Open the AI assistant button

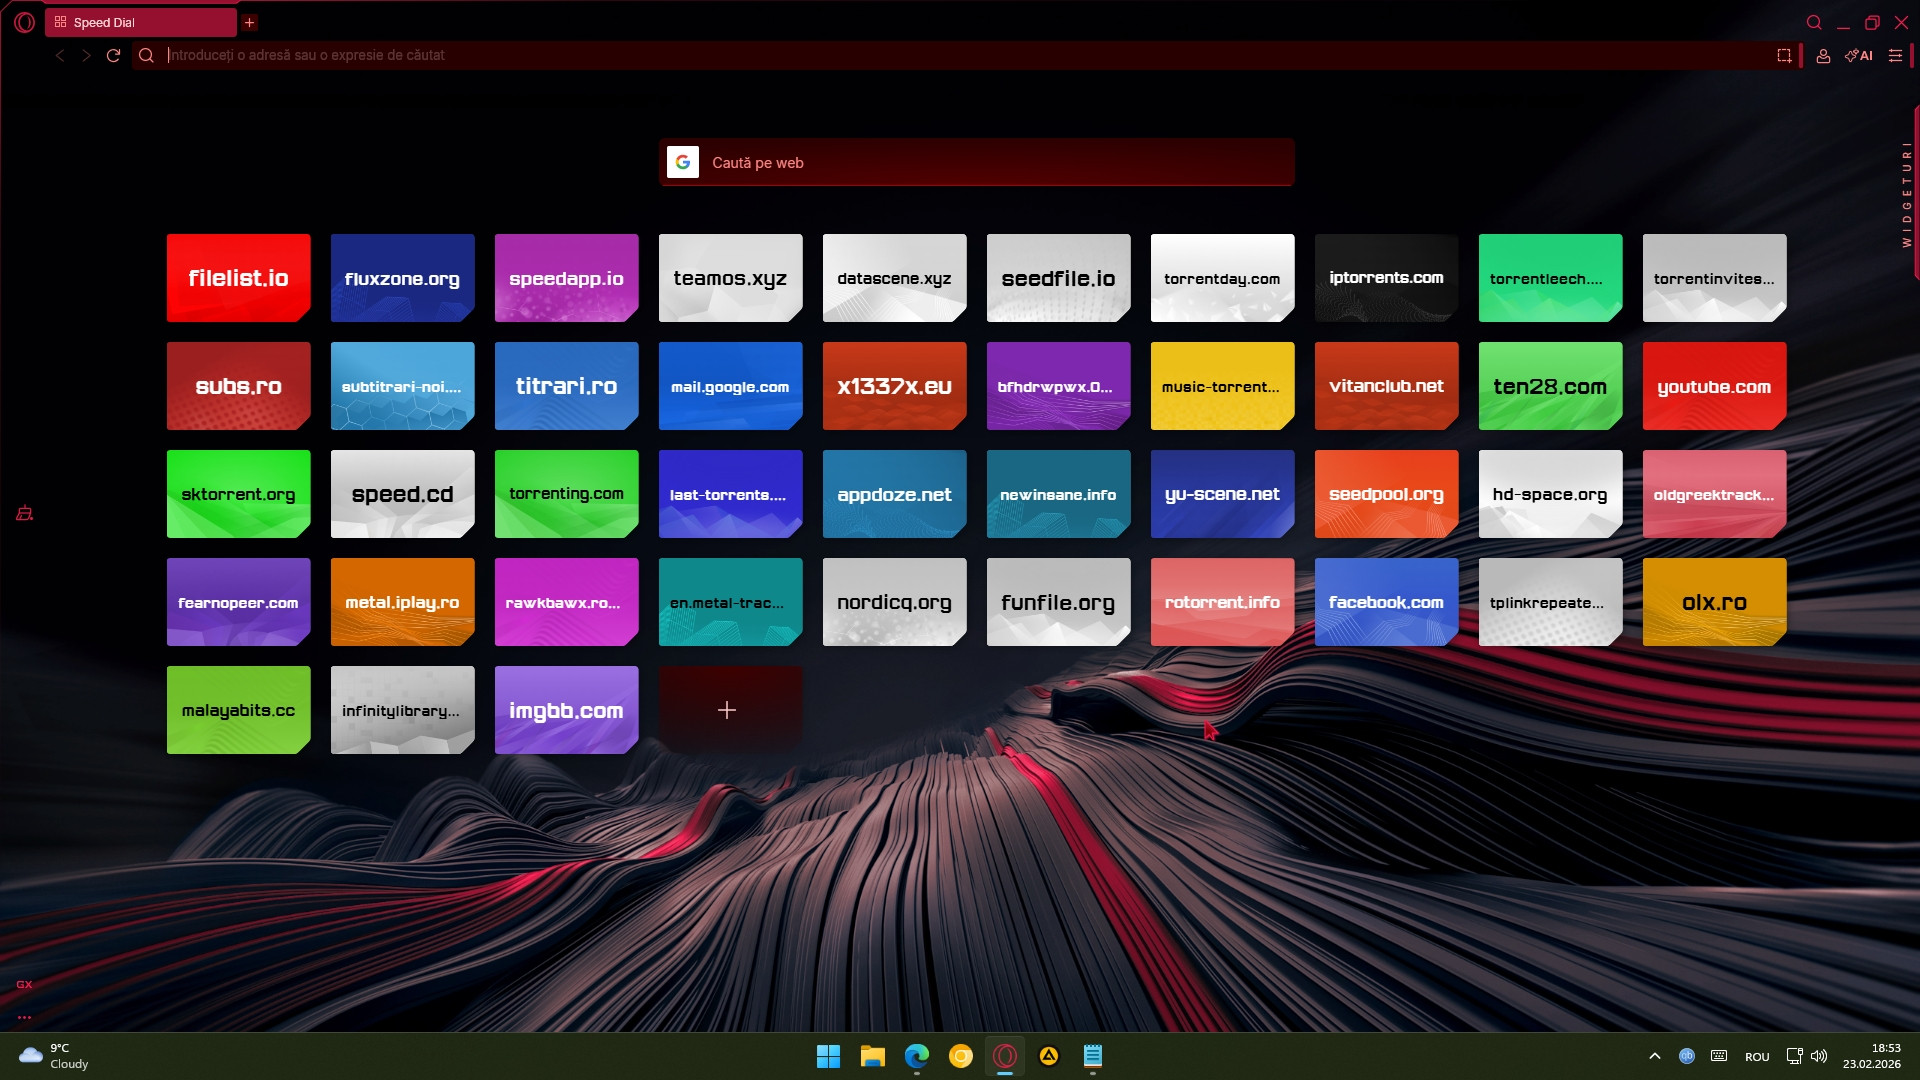(x=1859, y=56)
